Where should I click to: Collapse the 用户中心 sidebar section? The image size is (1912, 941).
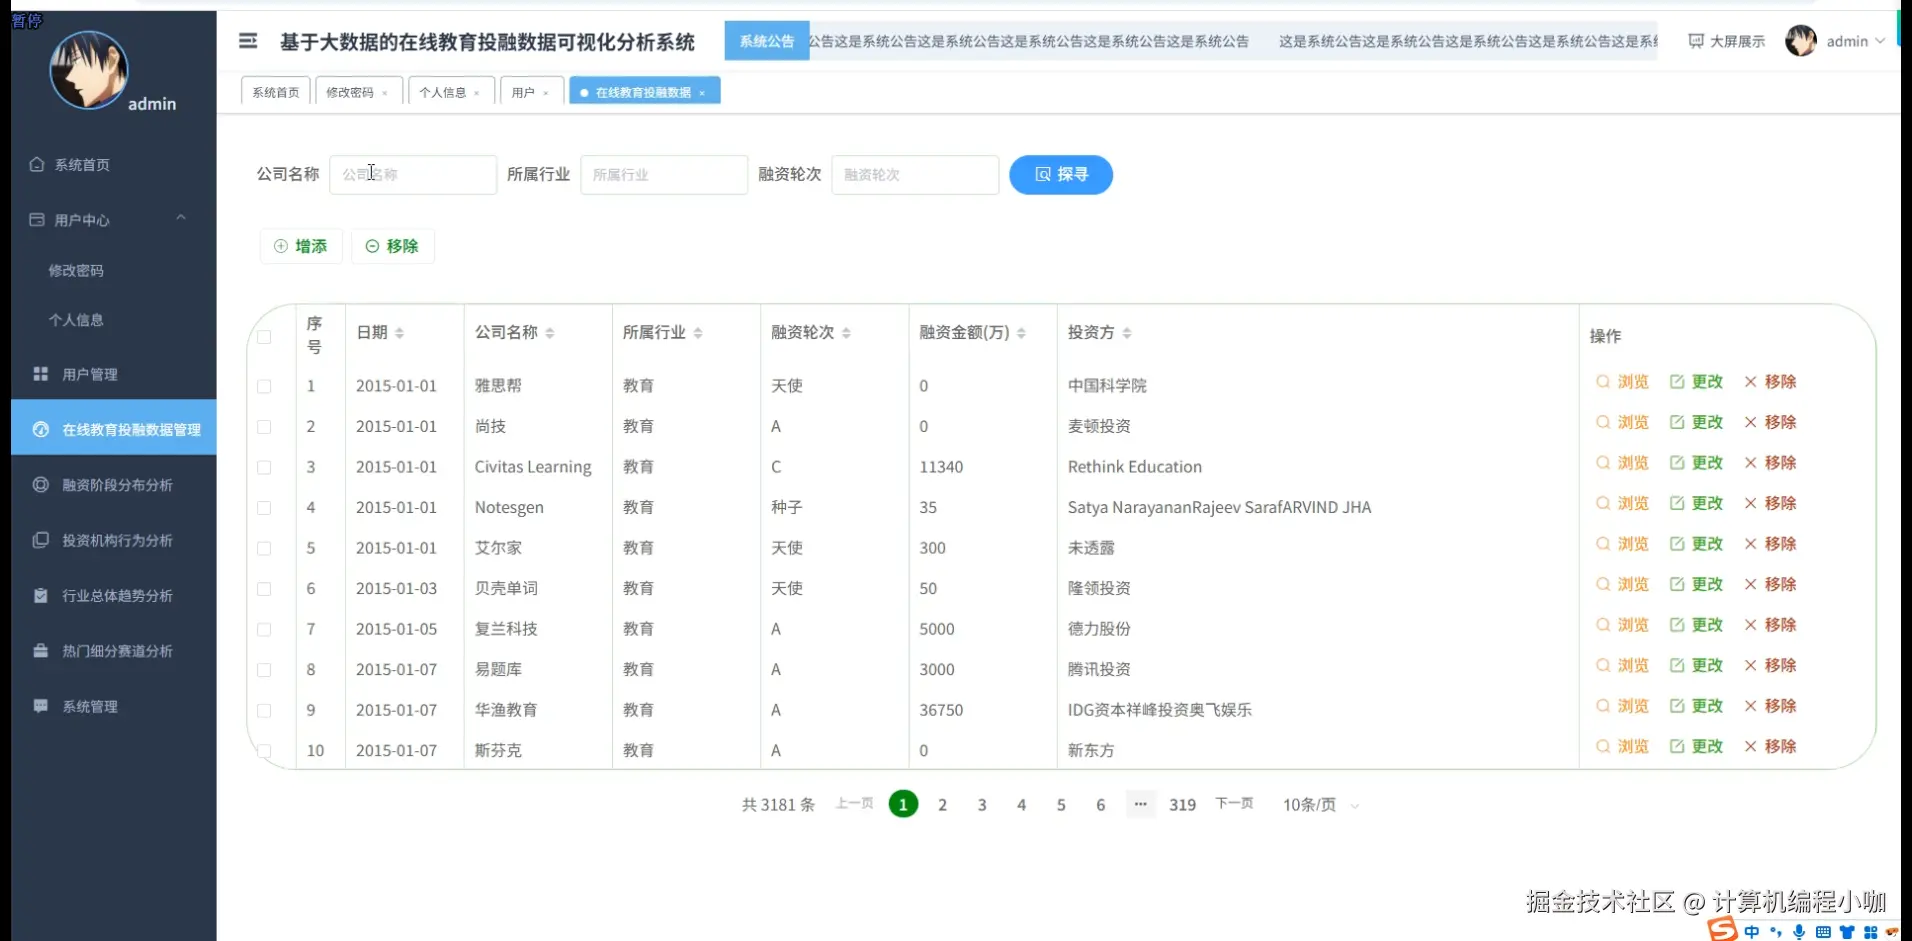pos(181,218)
